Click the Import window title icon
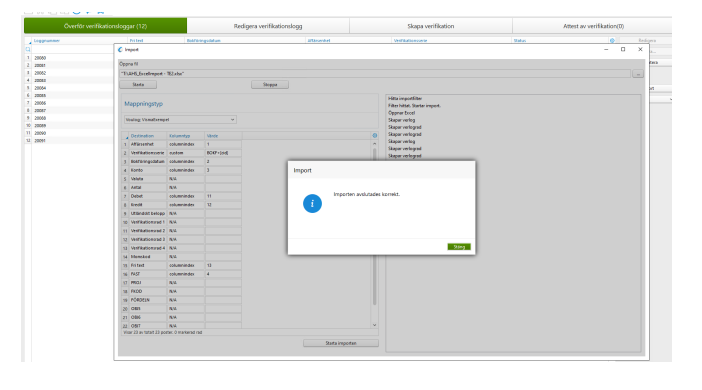Viewport: 702px width, 390px height. [120, 50]
